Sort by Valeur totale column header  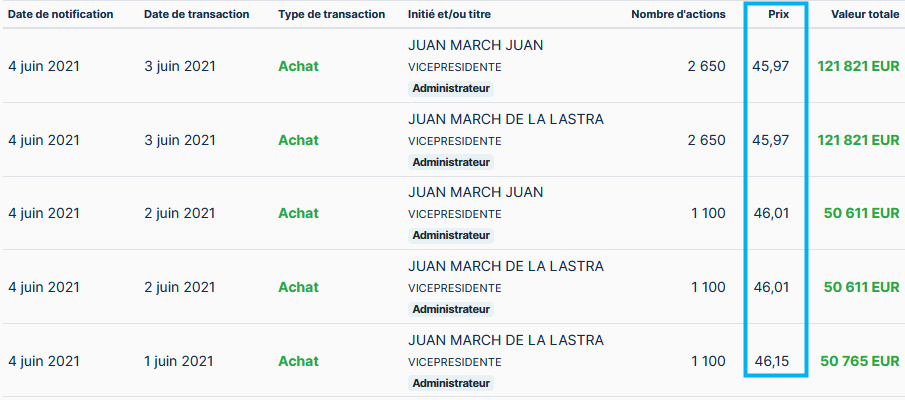[x=865, y=14]
